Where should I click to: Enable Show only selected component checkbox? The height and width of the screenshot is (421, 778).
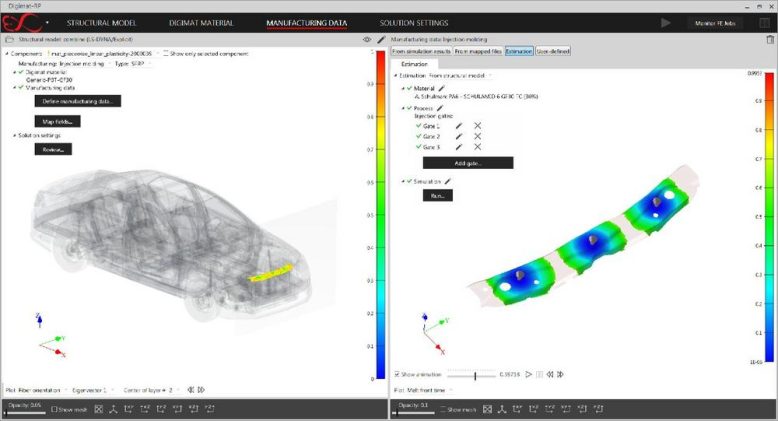pyautogui.click(x=164, y=52)
